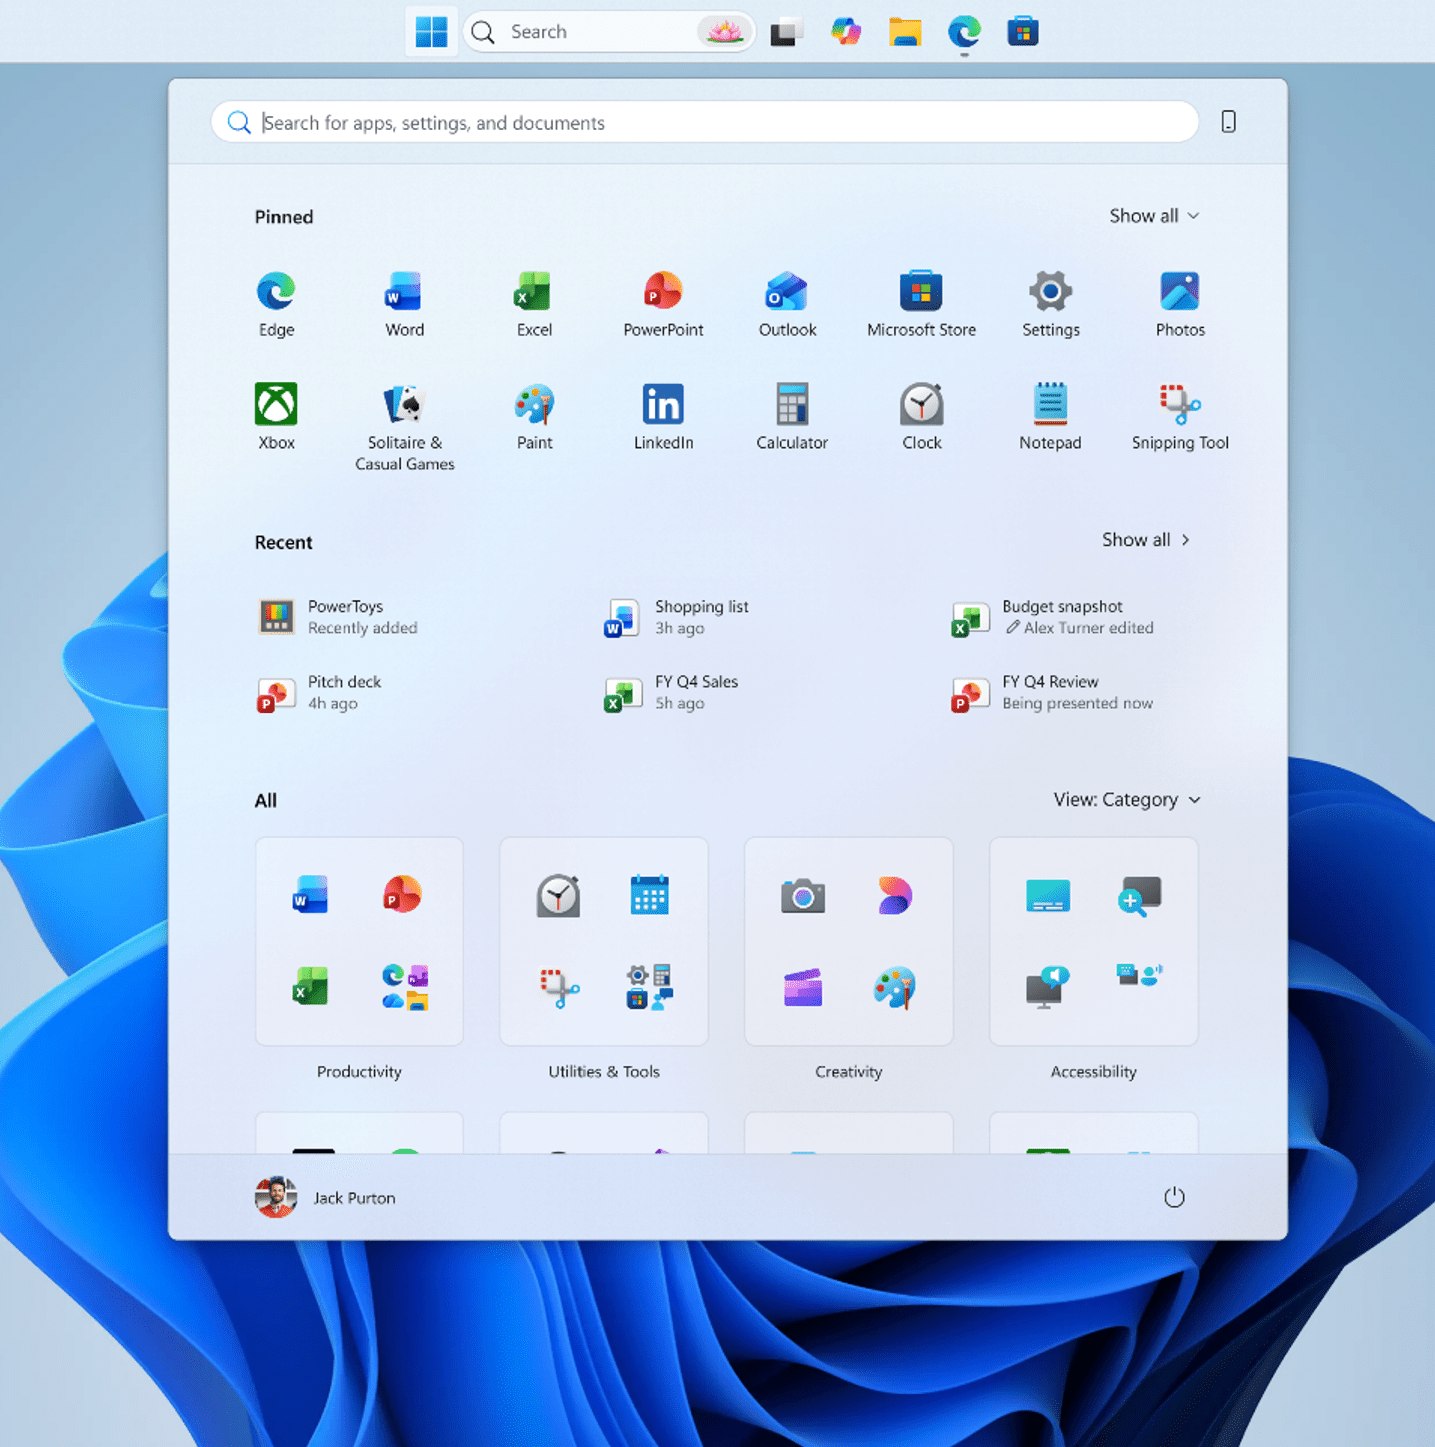The height and width of the screenshot is (1447, 1435).
Task: Open the recent Pitch deck presentation
Action: 319,692
